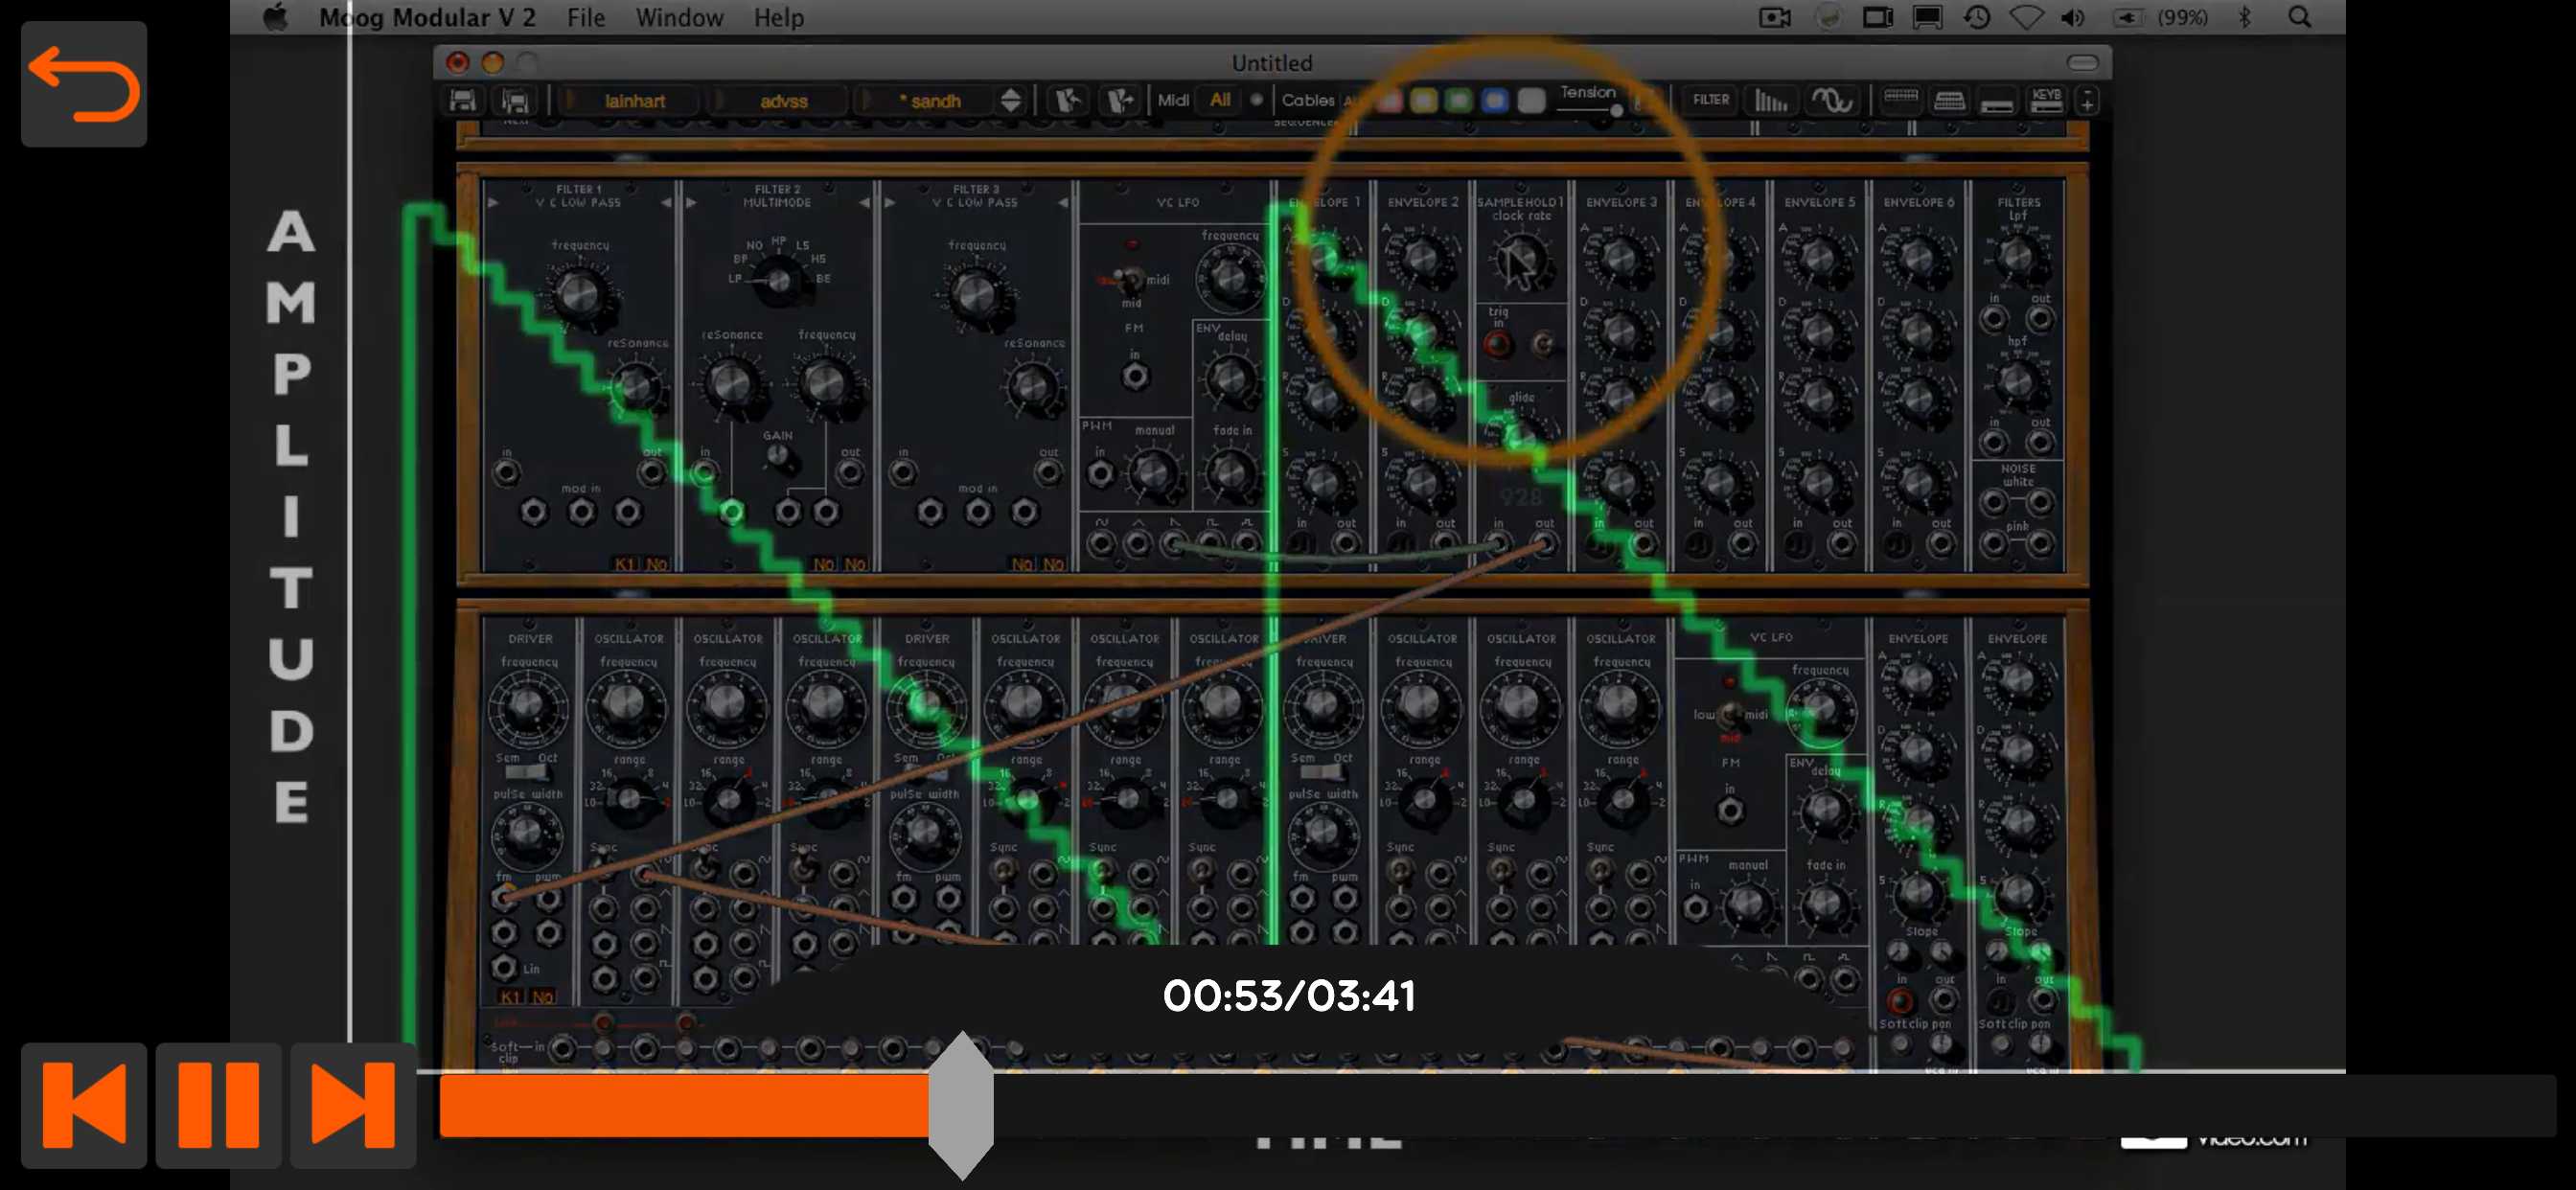This screenshot has width=2576, height=1190.
Task: Choose the yellow cable color swatch
Action: tap(1424, 100)
